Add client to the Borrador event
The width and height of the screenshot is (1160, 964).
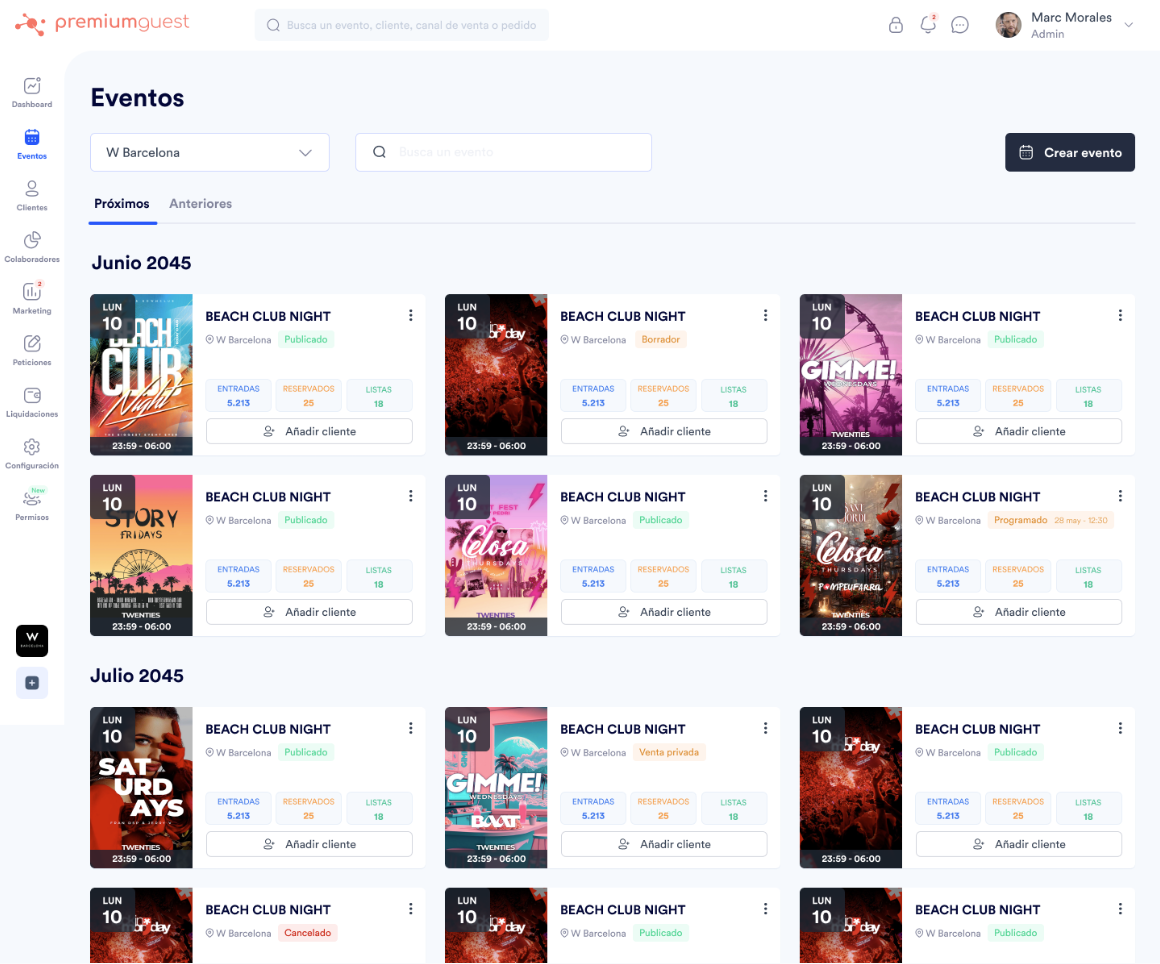(664, 431)
